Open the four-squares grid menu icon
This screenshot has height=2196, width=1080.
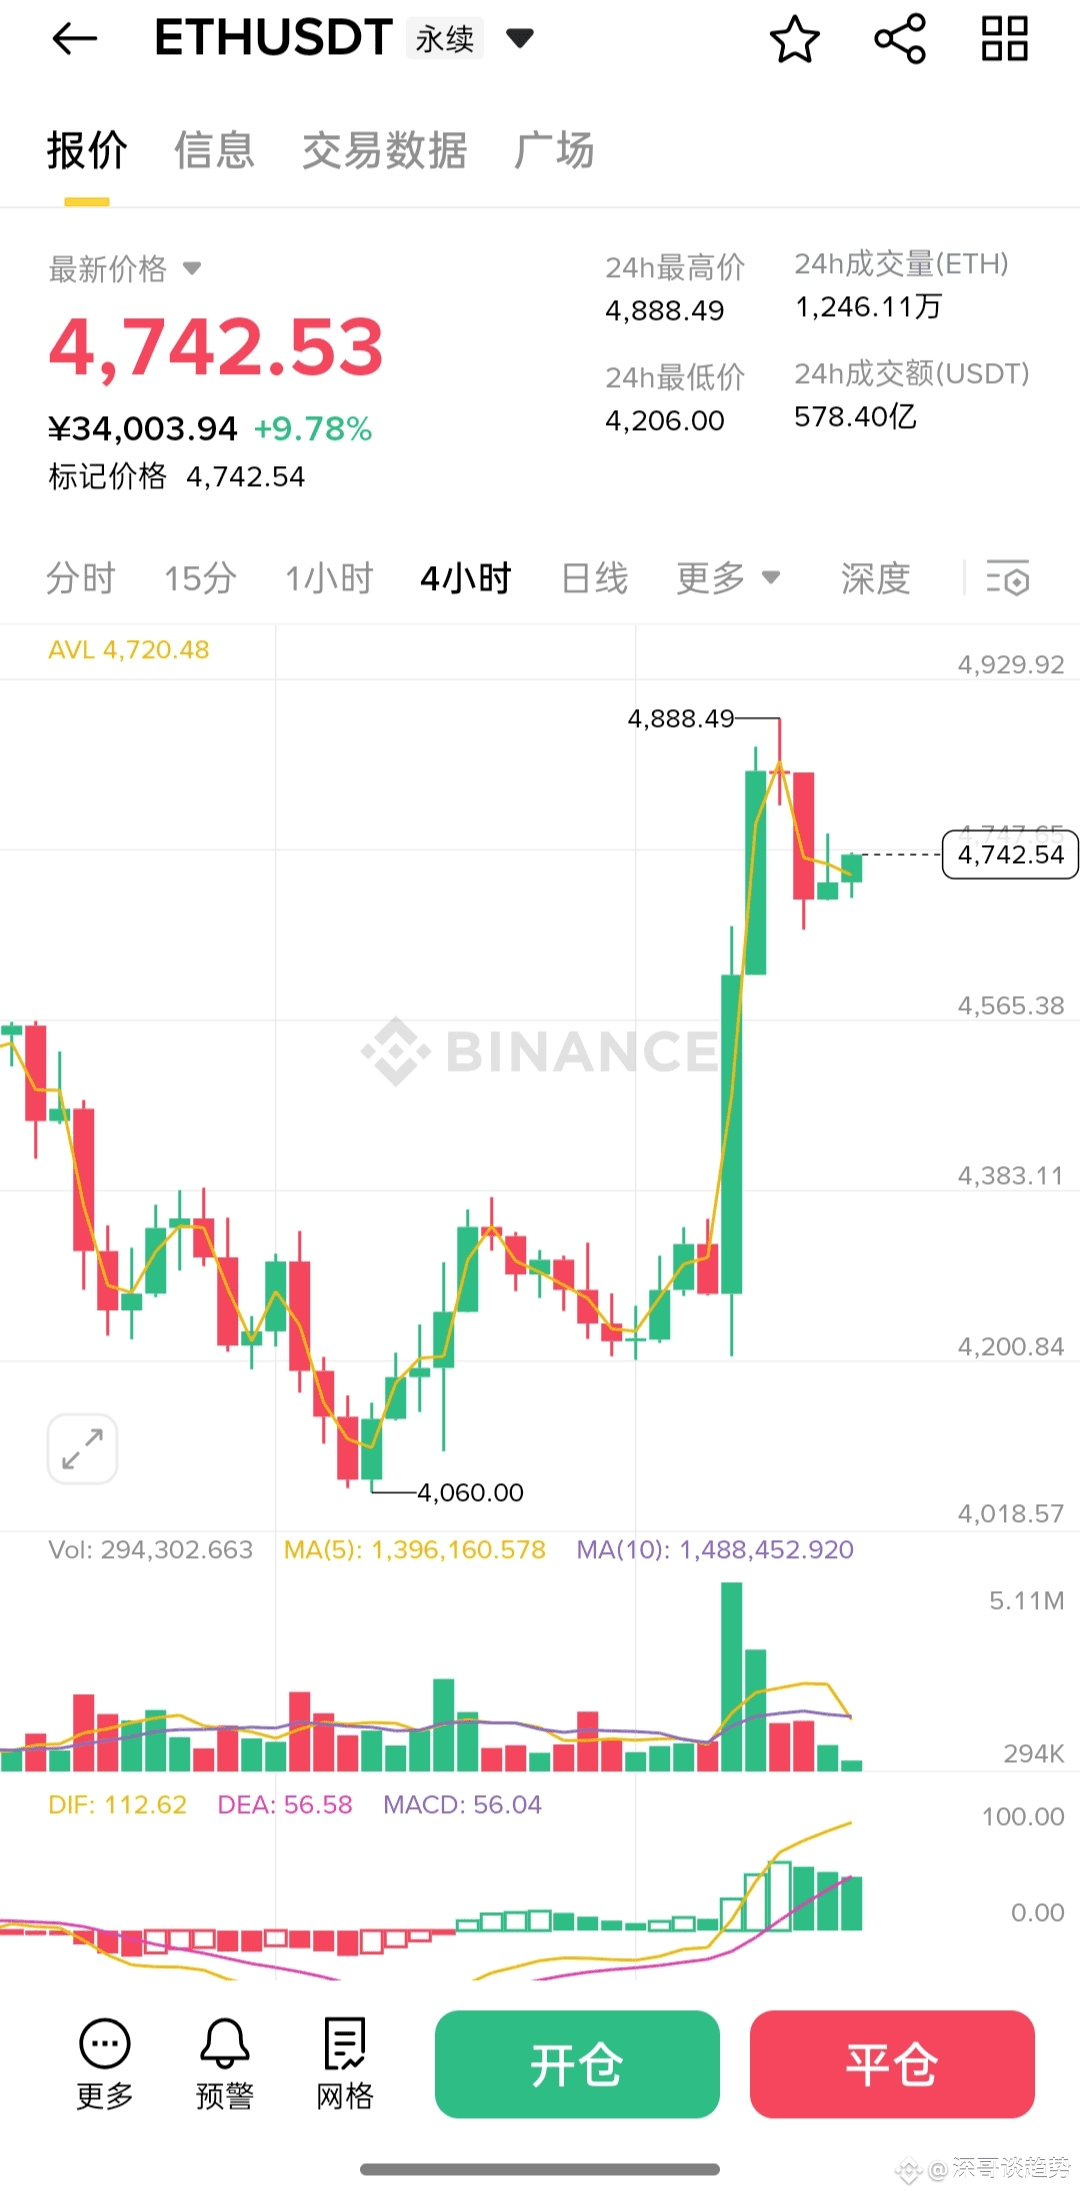click(1005, 39)
